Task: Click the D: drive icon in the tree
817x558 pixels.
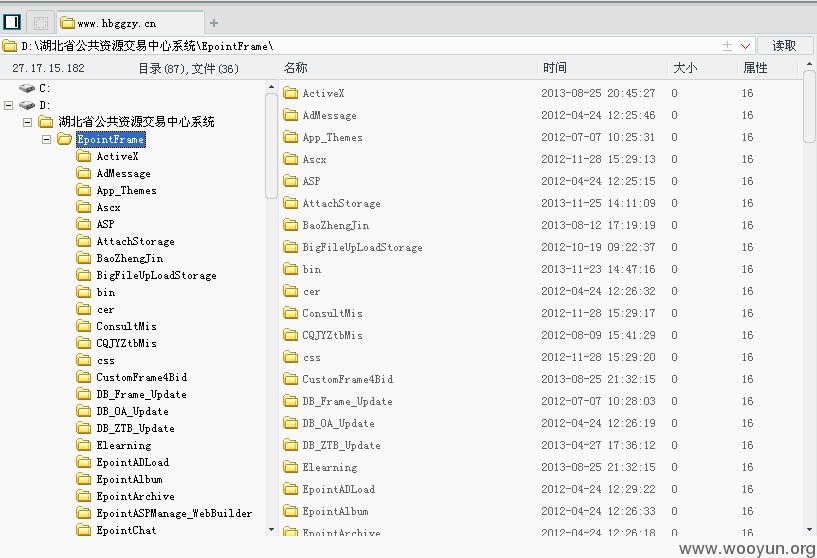Action: click(27, 105)
